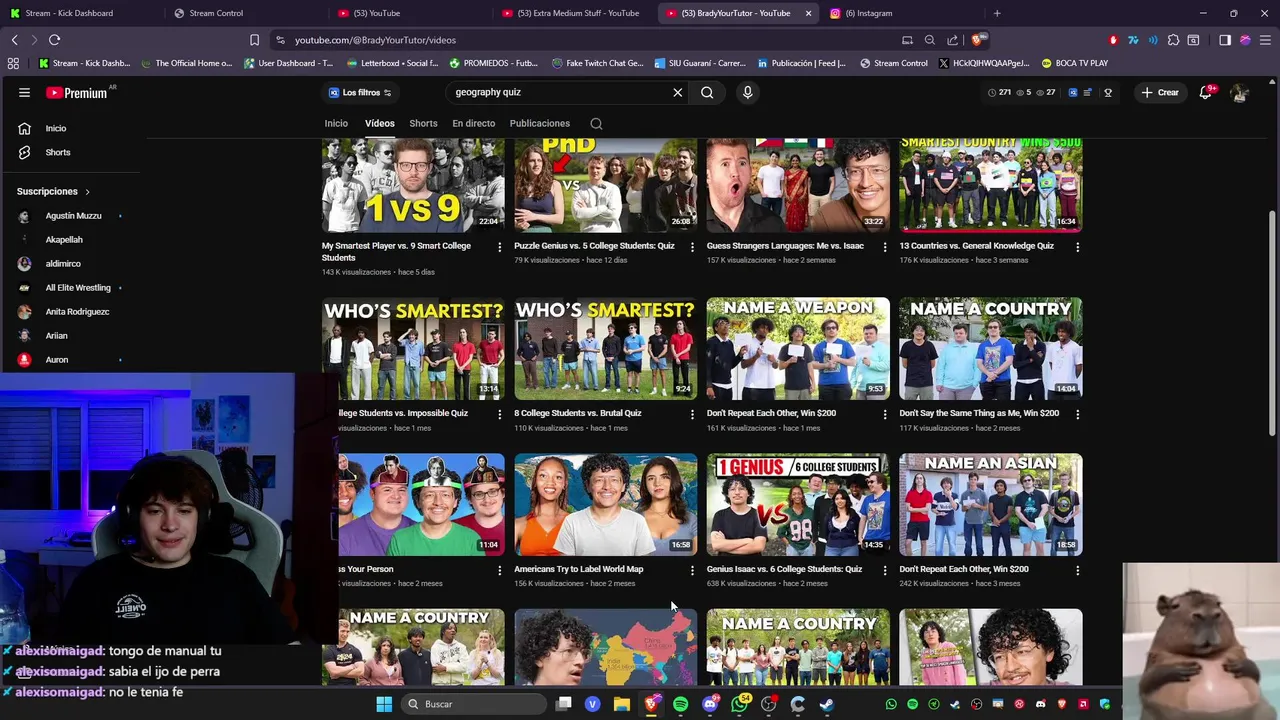Expand the Suscripciones section
1280x720 pixels.
(53, 191)
